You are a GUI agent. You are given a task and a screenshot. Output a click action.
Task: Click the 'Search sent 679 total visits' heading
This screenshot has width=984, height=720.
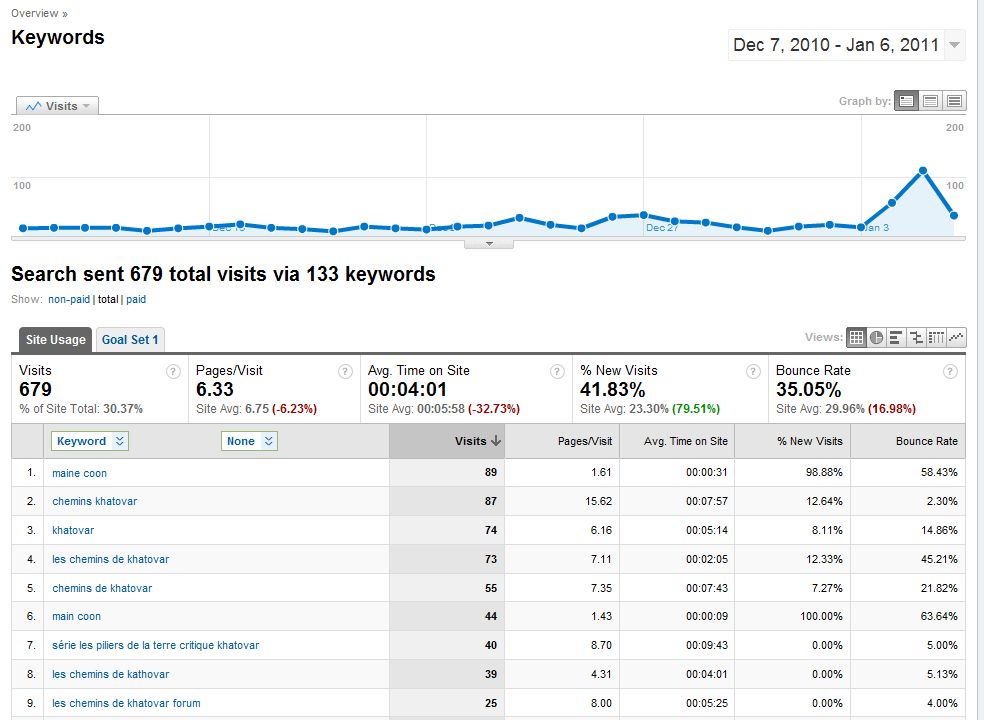point(223,274)
